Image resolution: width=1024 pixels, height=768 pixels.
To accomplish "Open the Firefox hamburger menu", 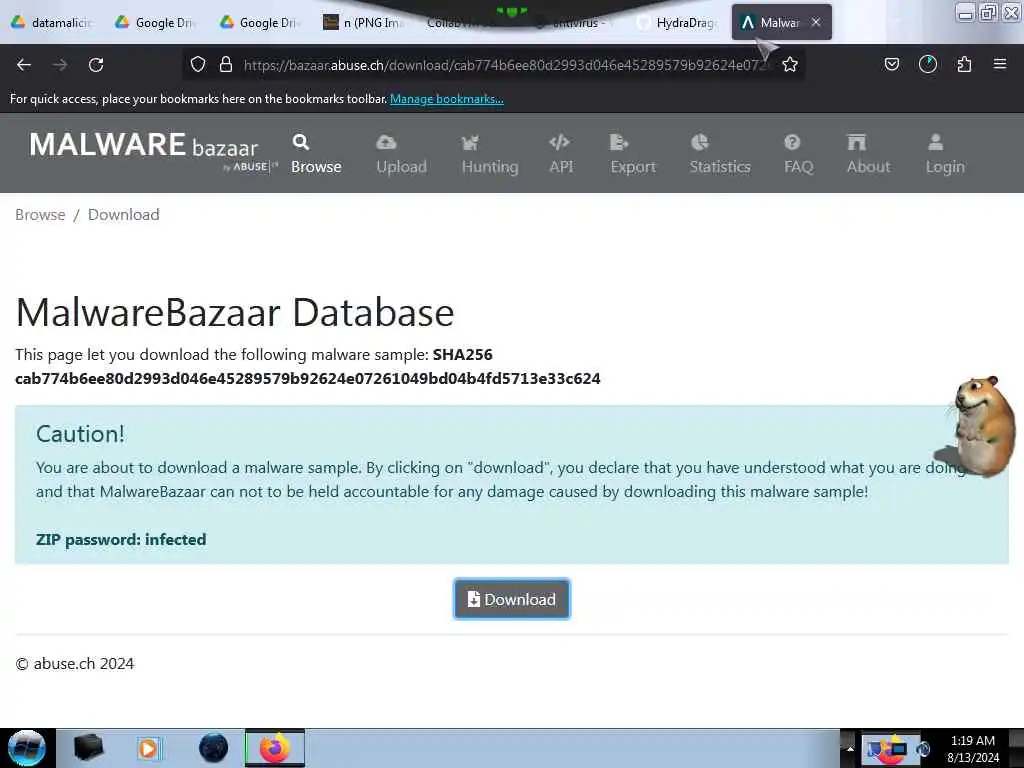I will tap(1000, 64).
